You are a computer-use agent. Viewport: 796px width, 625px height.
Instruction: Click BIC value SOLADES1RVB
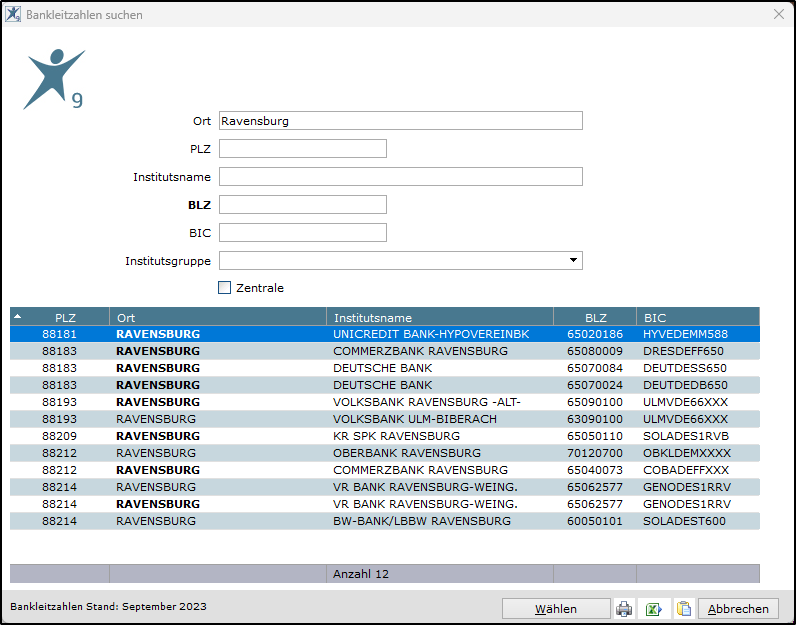pos(686,436)
